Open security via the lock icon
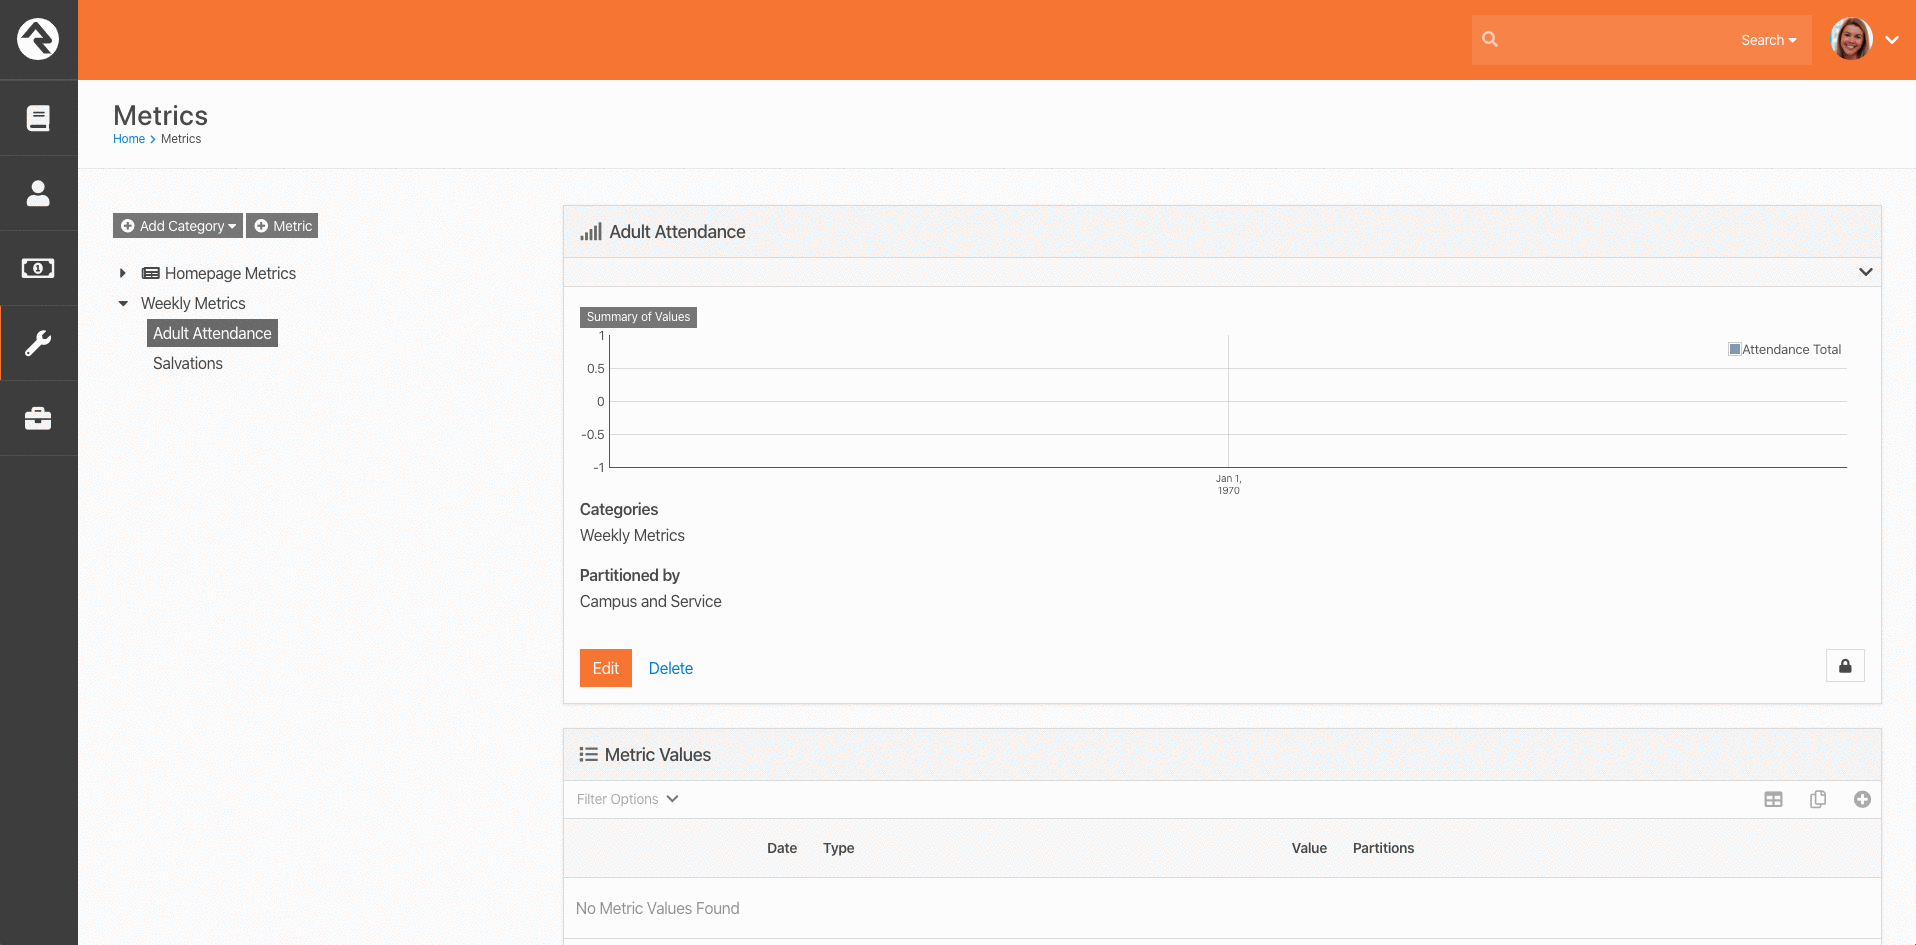 (1845, 666)
